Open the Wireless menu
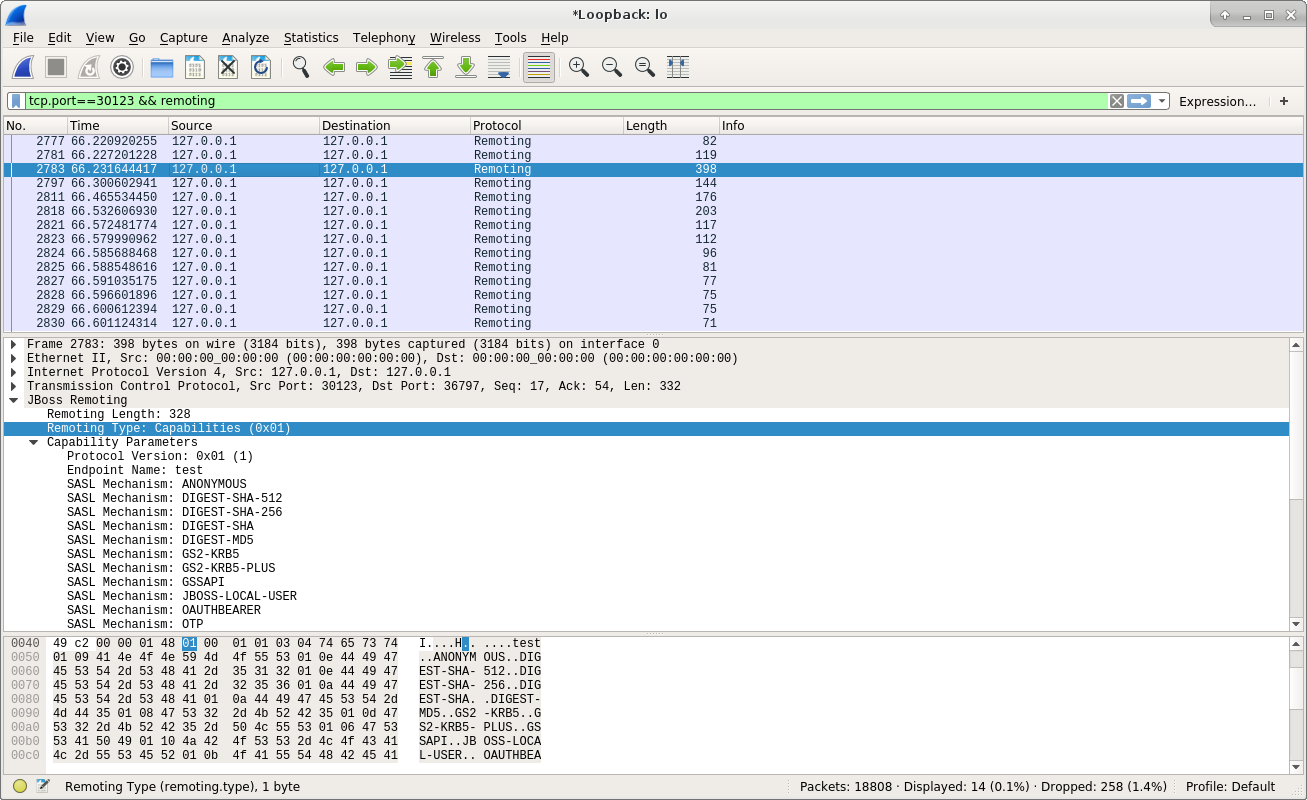Screen dimensions: 1307x800 (x=455, y=37)
